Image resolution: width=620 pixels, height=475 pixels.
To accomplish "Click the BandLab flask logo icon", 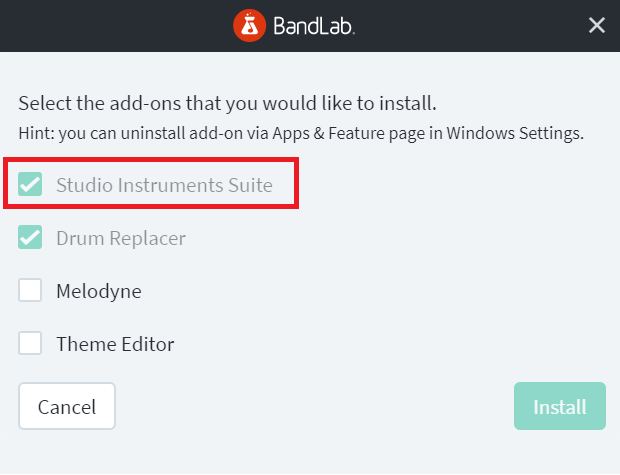I will (x=249, y=26).
